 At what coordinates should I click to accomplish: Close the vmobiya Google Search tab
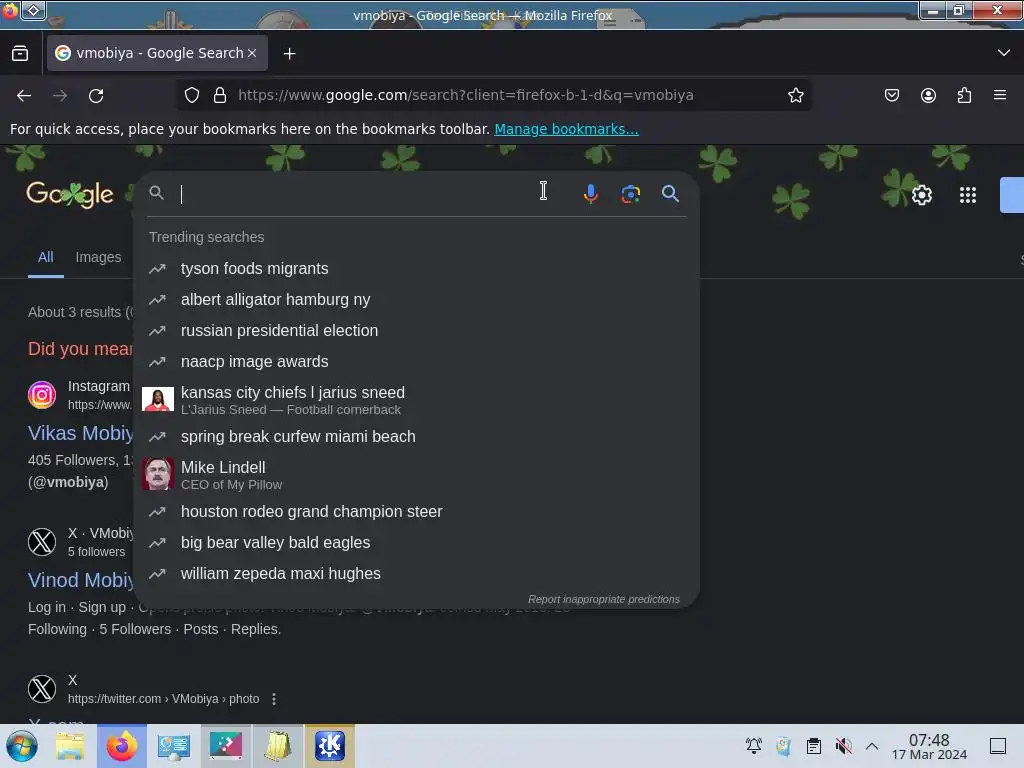252,53
